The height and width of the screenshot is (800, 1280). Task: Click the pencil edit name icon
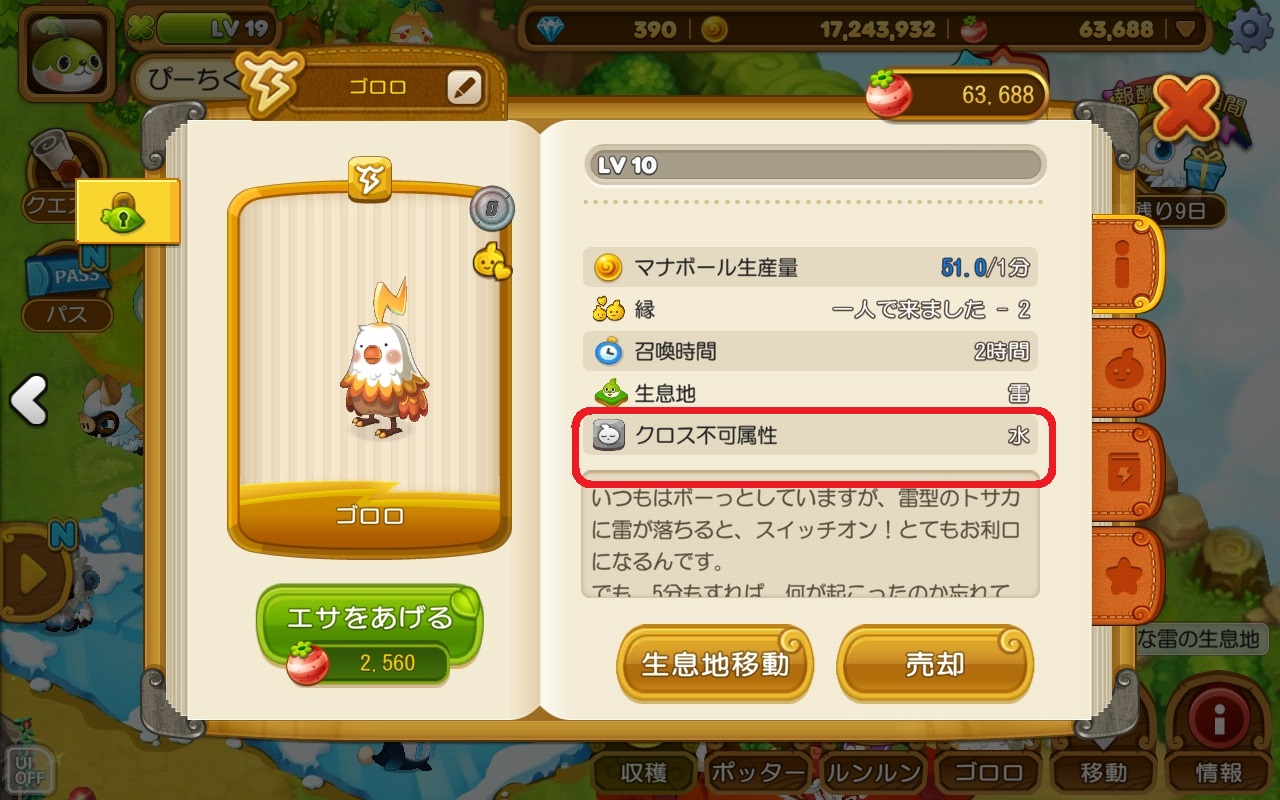[x=464, y=88]
